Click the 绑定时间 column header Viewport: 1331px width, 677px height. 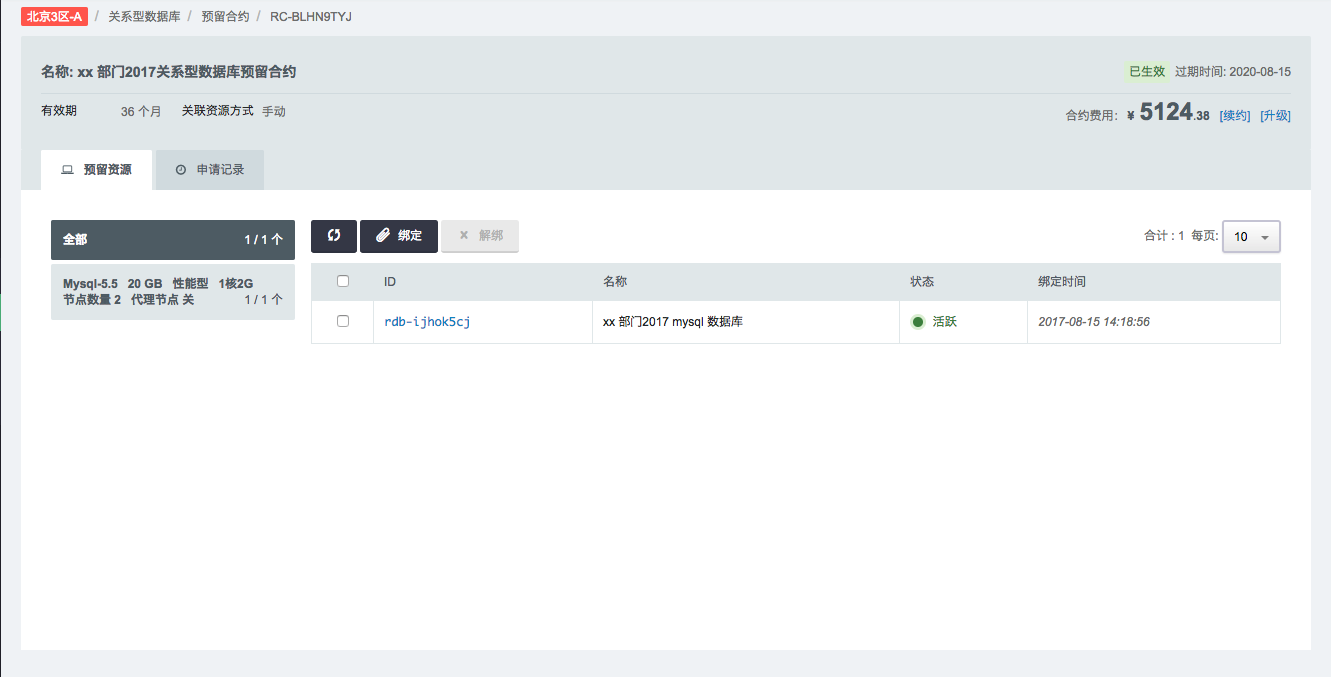pyautogui.click(x=1061, y=282)
